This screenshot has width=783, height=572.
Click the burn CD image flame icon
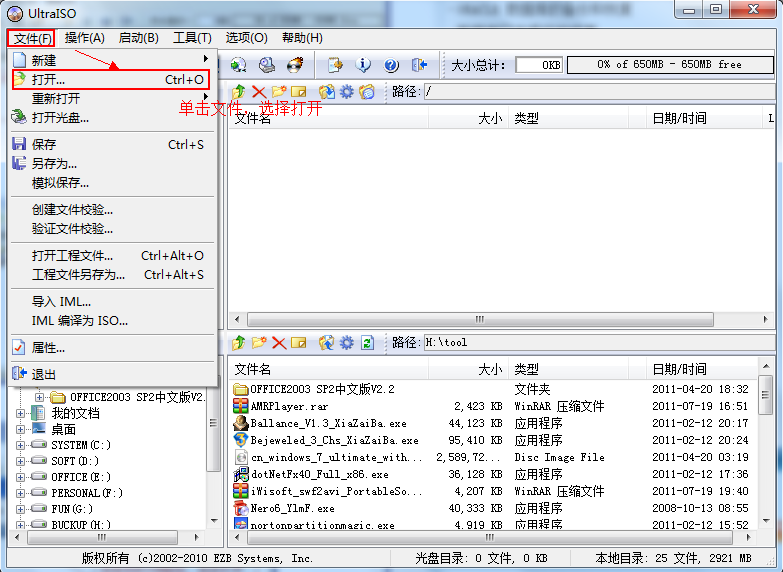[x=296, y=64]
